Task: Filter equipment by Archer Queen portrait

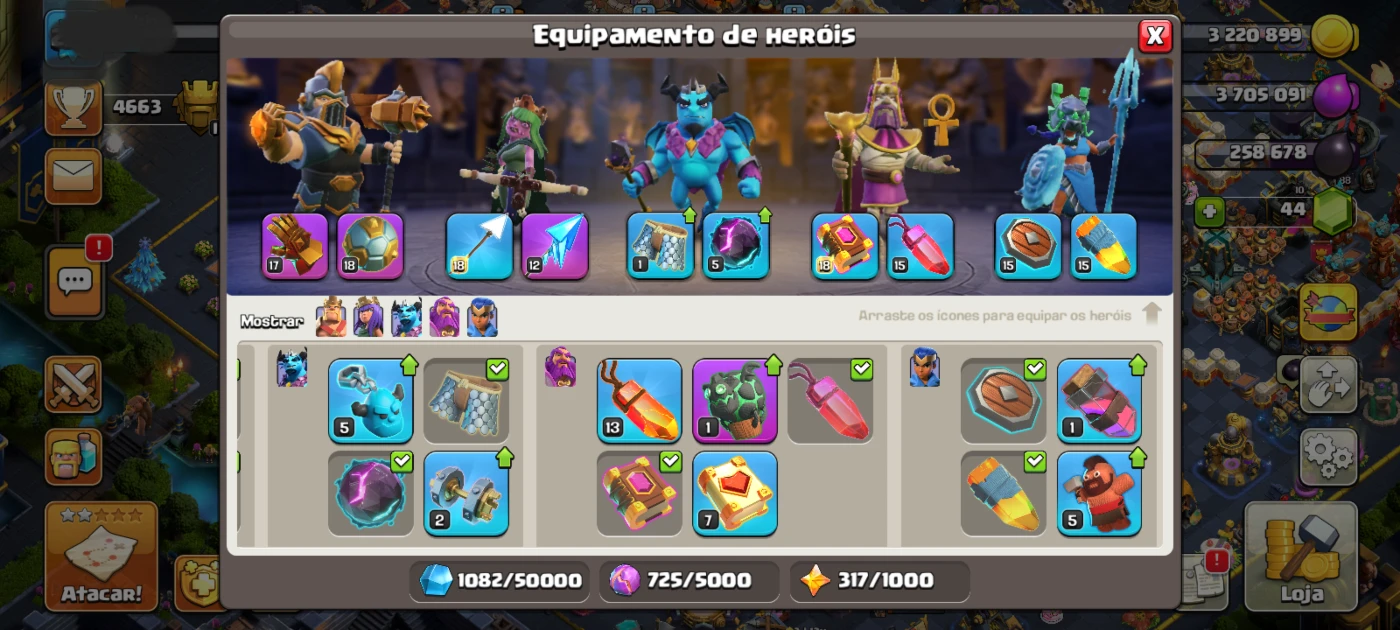Action: 369,318
